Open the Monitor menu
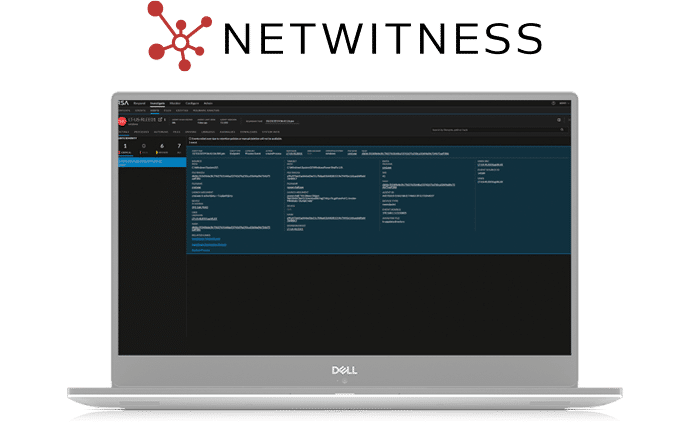This screenshot has width=689, height=424. [x=175, y=104]
